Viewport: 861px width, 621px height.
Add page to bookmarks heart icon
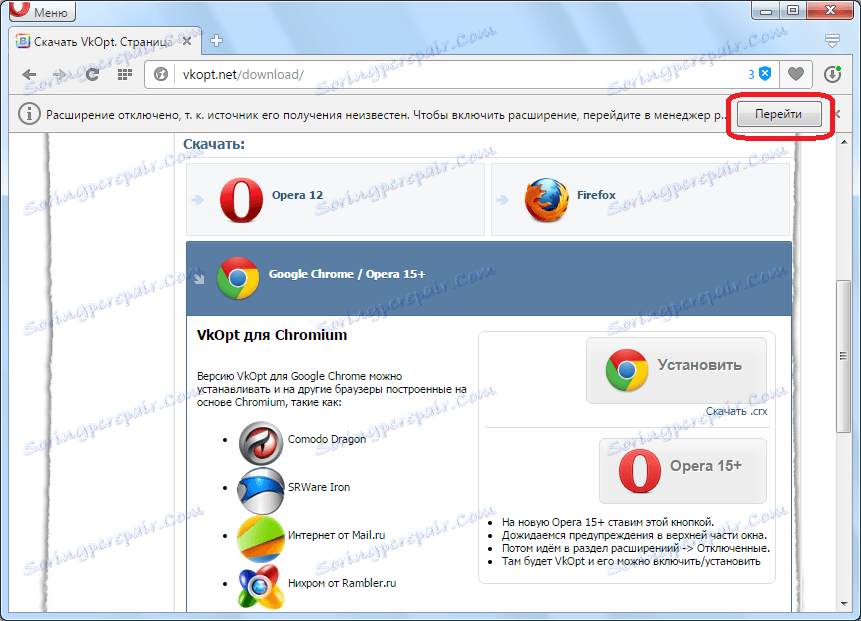[796, 74]
